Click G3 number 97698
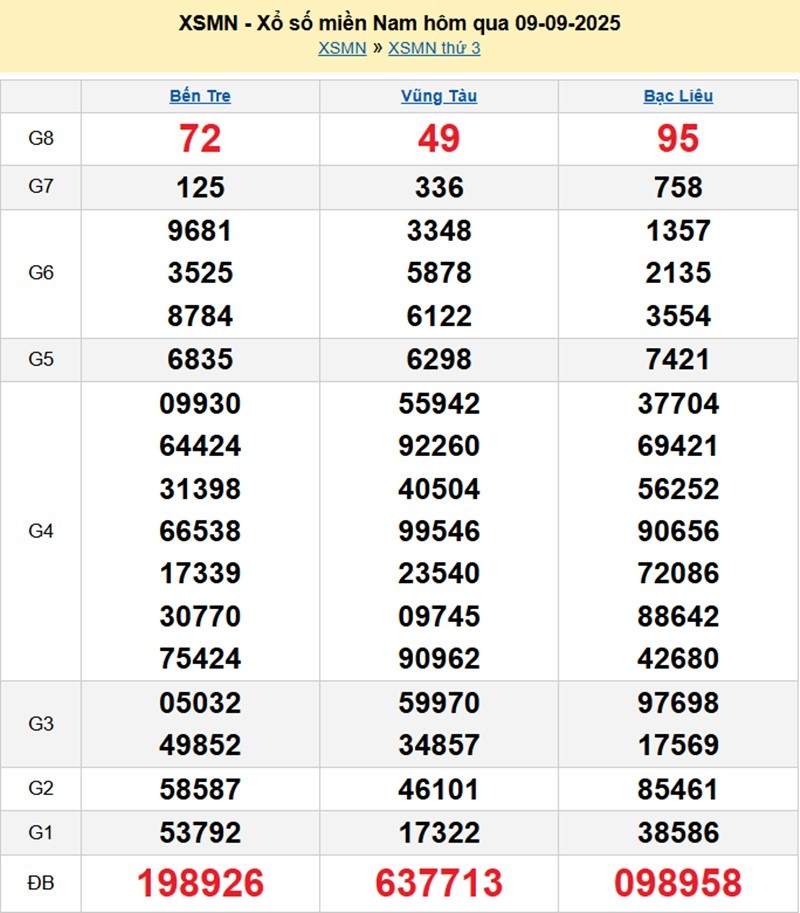The height and width of the screenshot is (913, 800). point(678,703)
